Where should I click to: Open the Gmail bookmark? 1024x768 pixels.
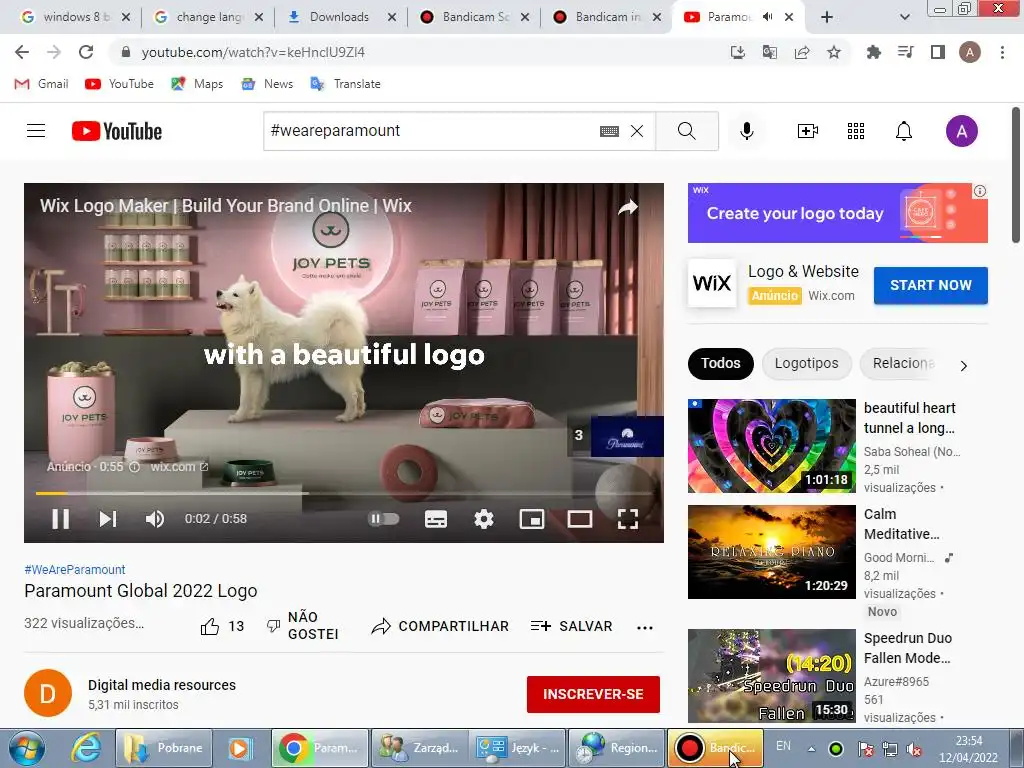(41, 84)
